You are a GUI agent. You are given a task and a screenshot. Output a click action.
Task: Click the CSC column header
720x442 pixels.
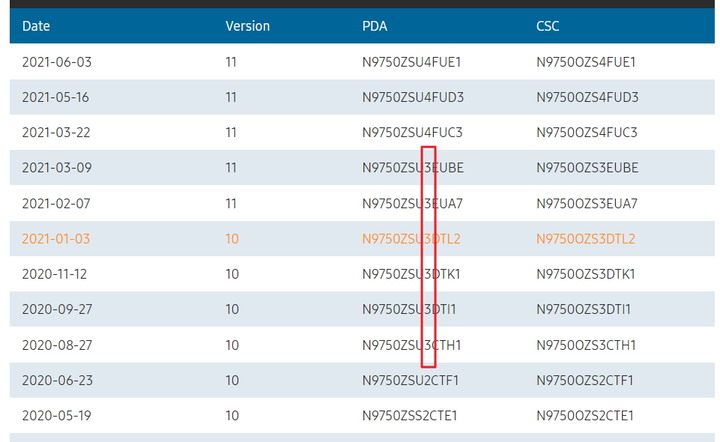tap(547, 26)
